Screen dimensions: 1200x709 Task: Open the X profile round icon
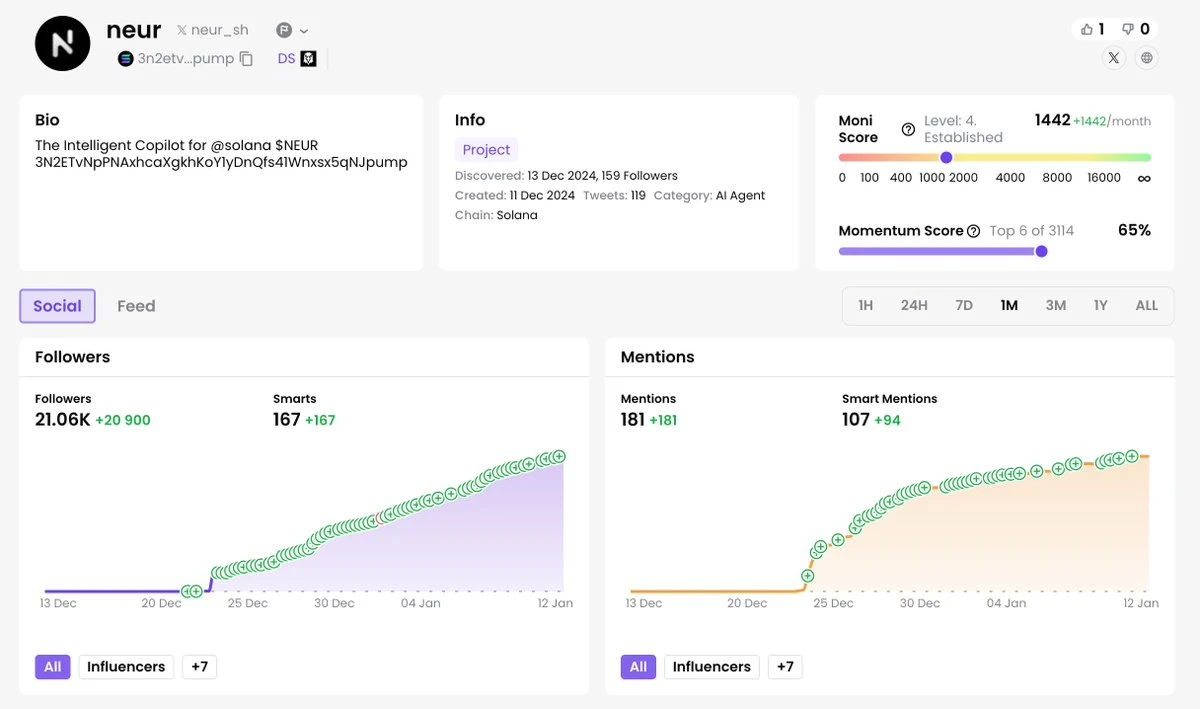[1114, 58]
